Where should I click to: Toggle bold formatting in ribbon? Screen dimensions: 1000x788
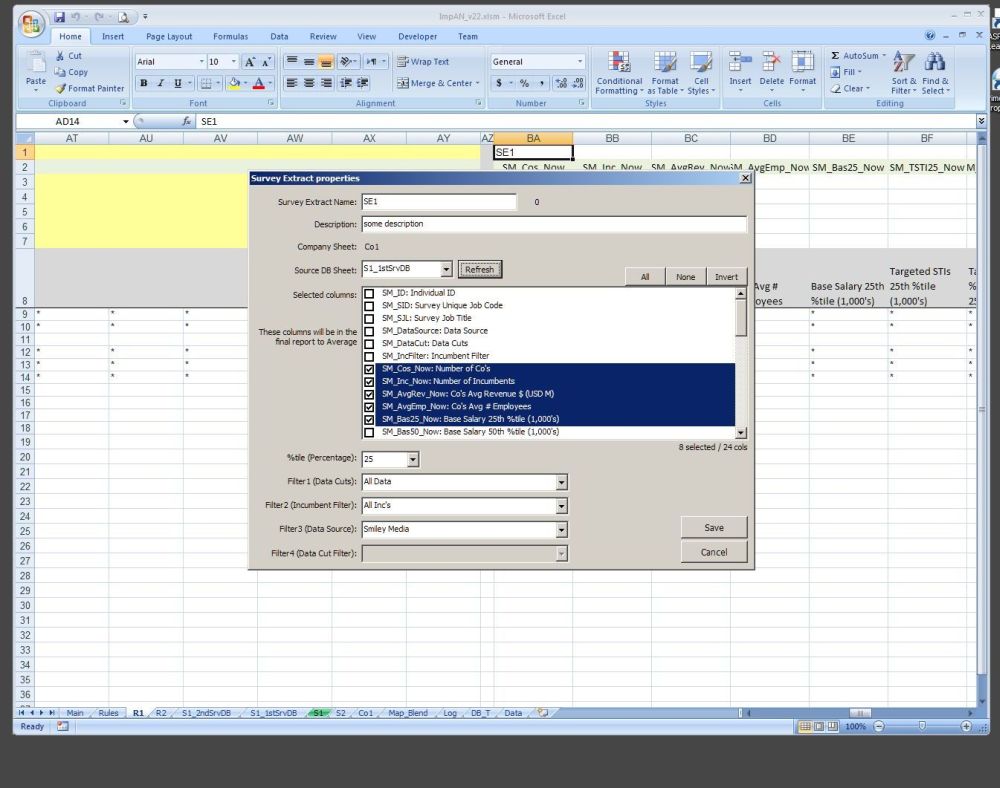[x=144, y=83]
